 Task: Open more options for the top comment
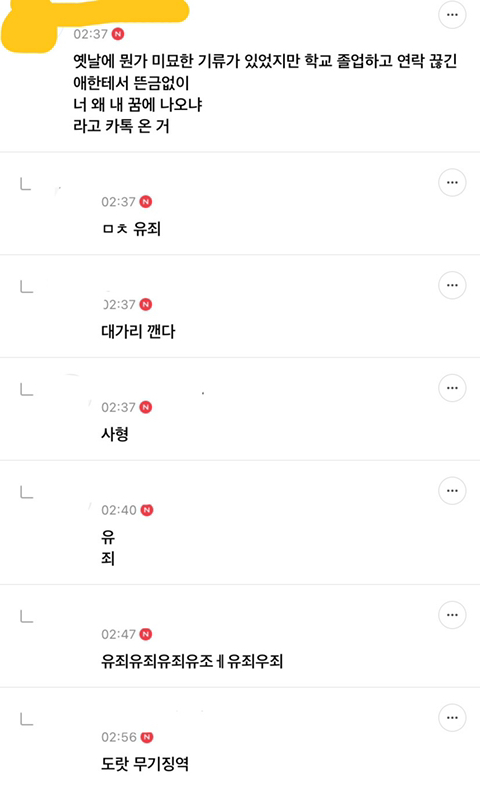(x=452, y=15)
